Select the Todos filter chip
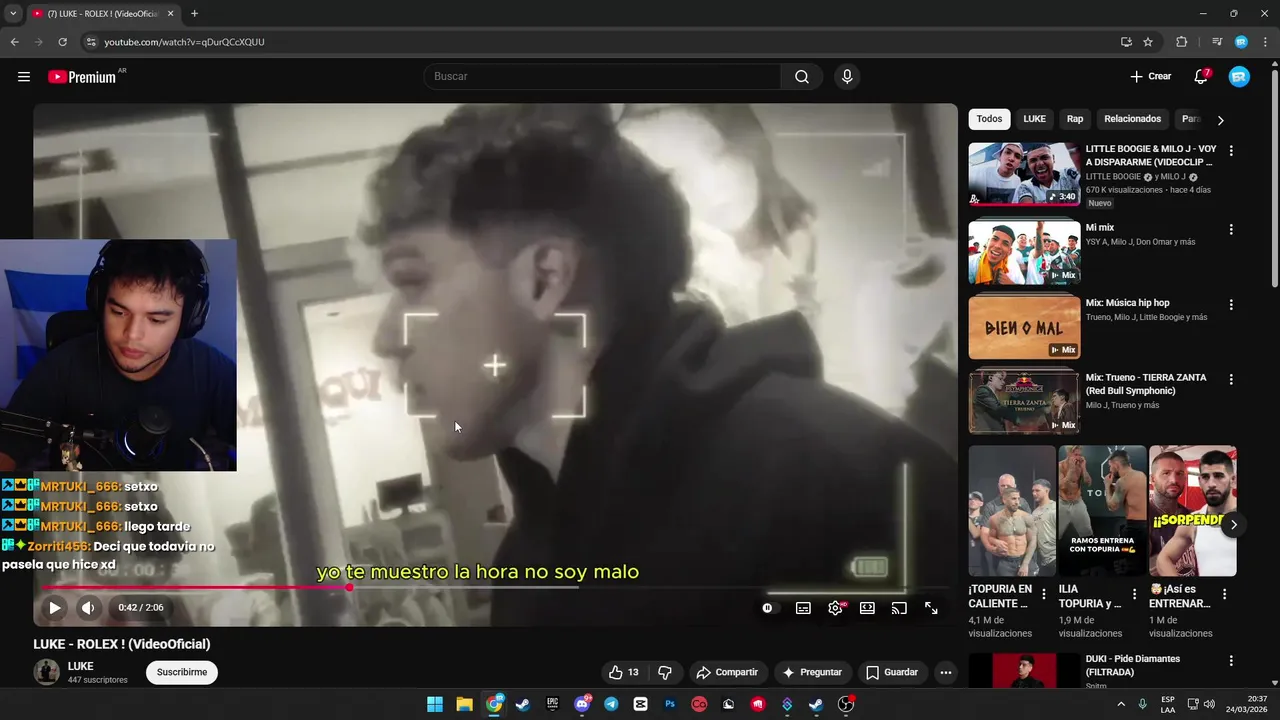The image size is (1280, 720). (989, 119)
